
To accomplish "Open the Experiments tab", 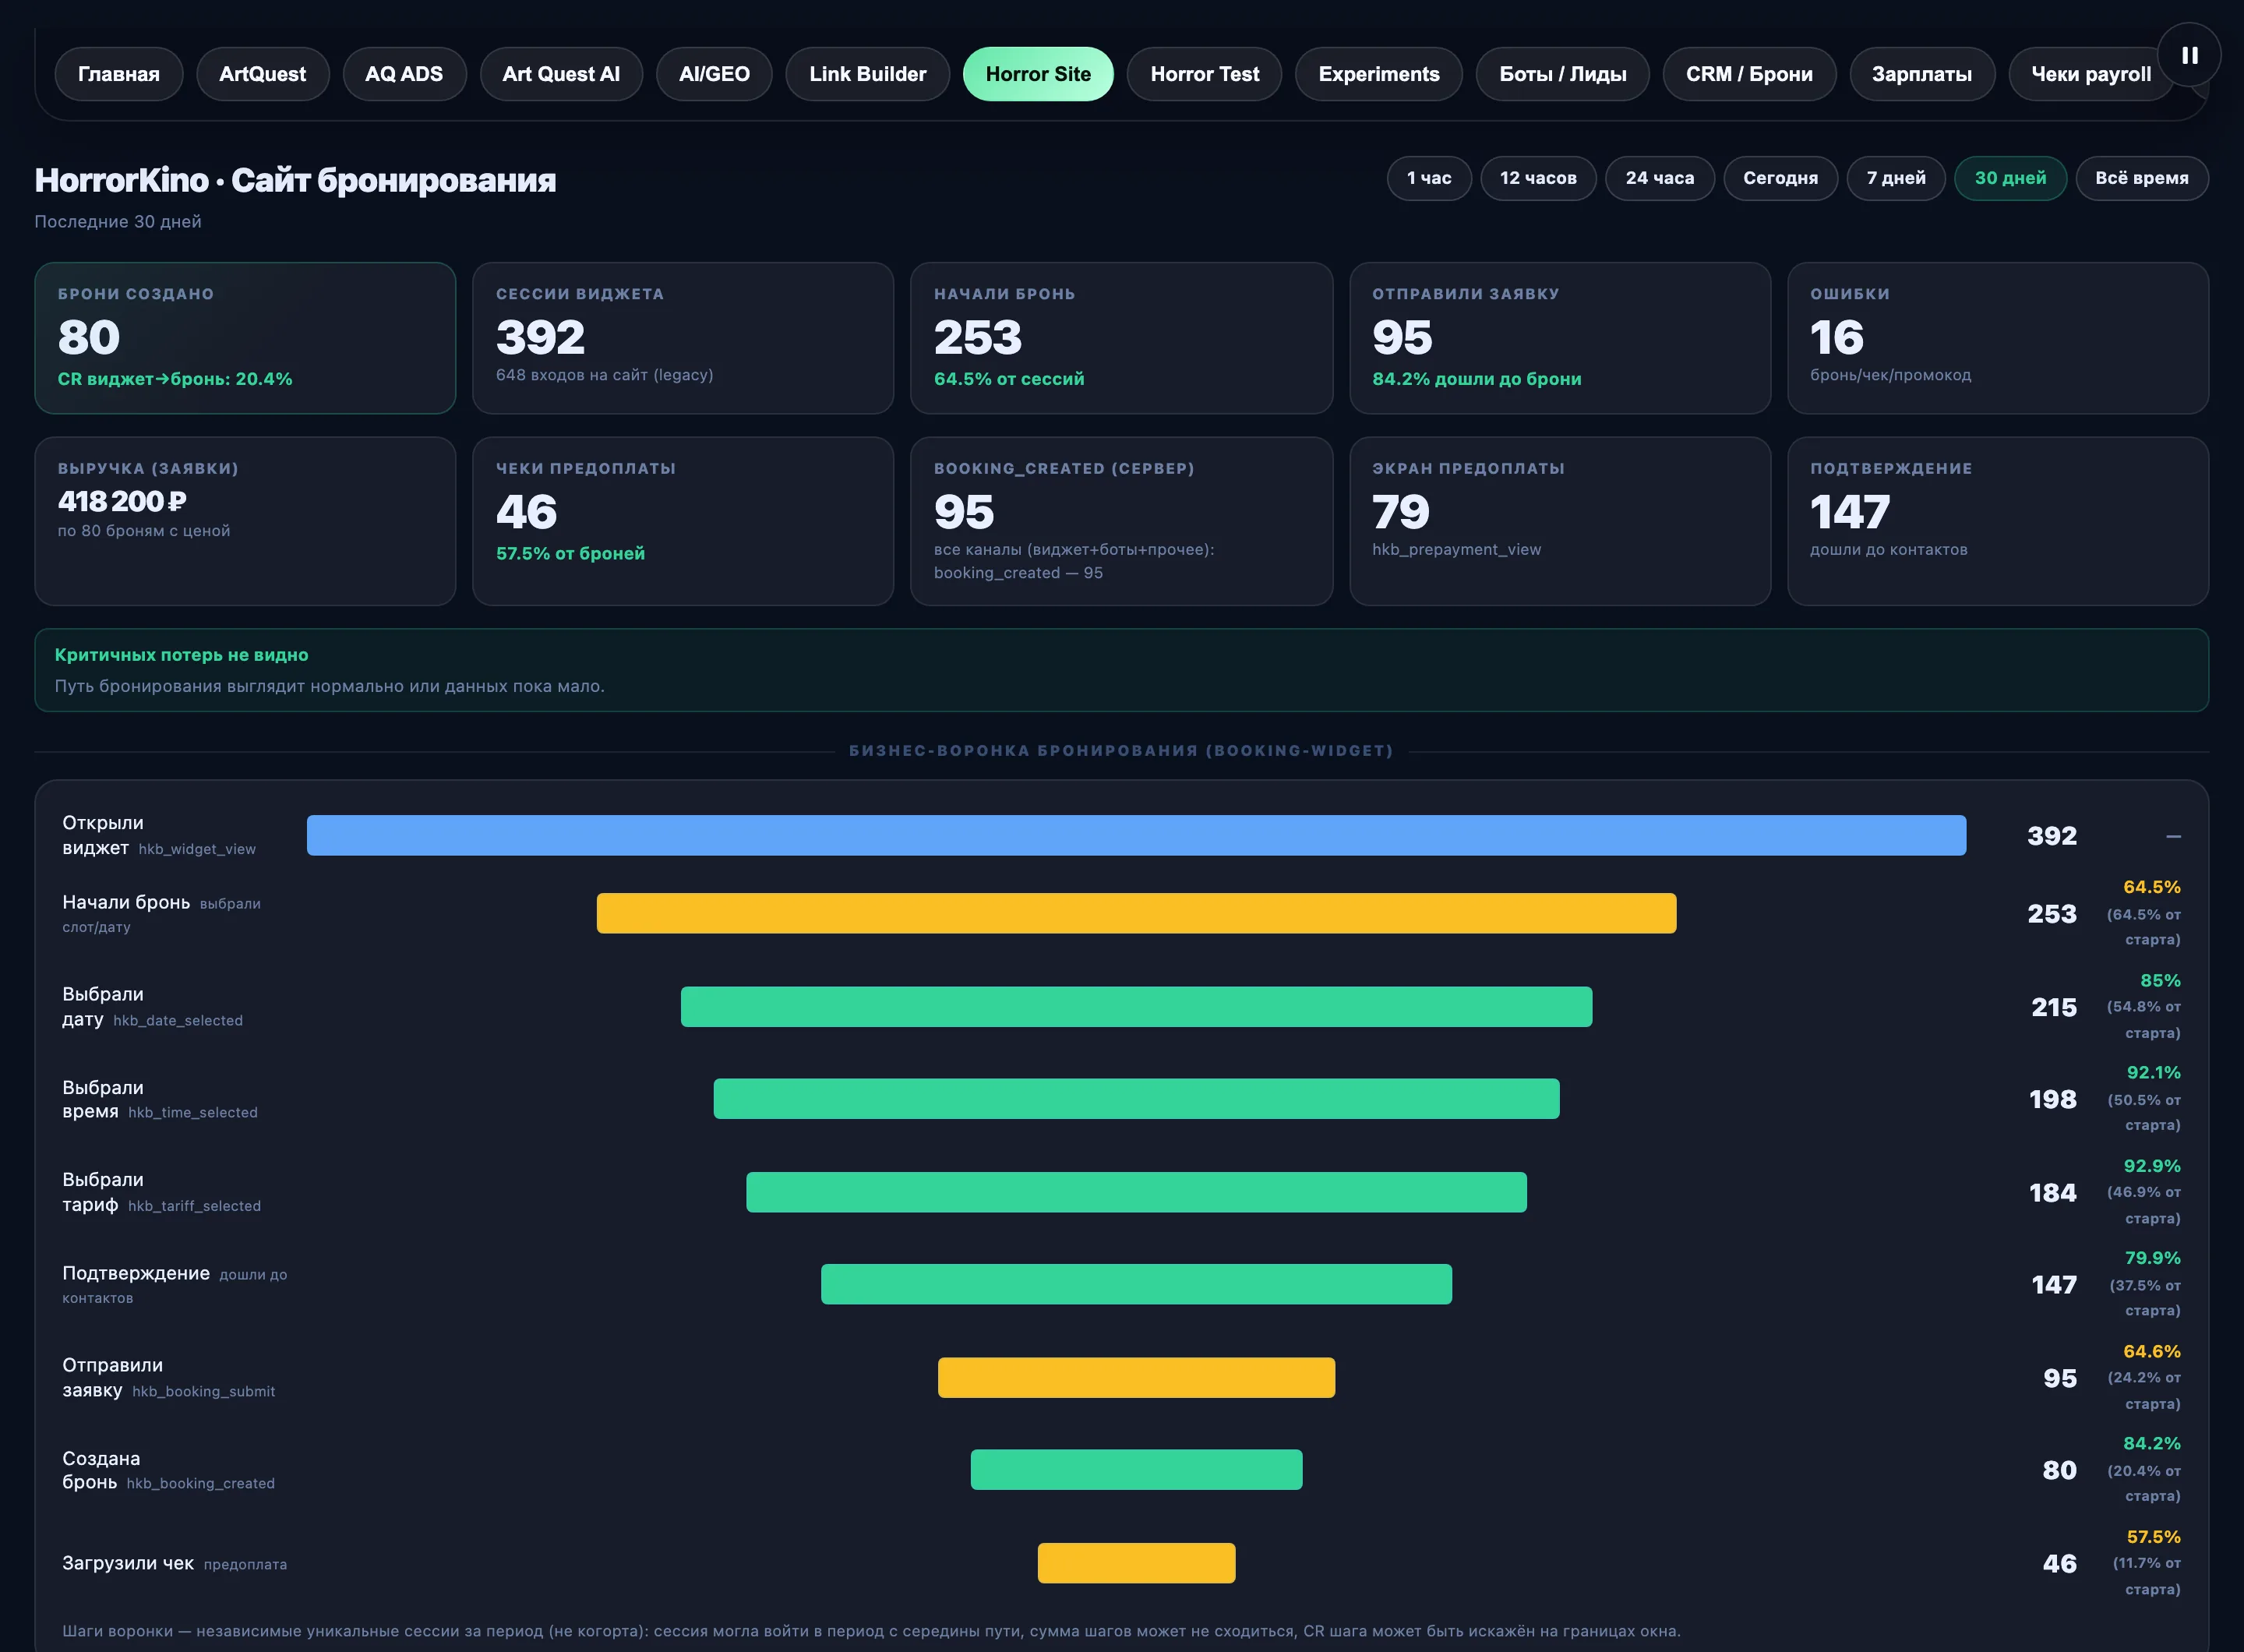I will (1378, 74).
